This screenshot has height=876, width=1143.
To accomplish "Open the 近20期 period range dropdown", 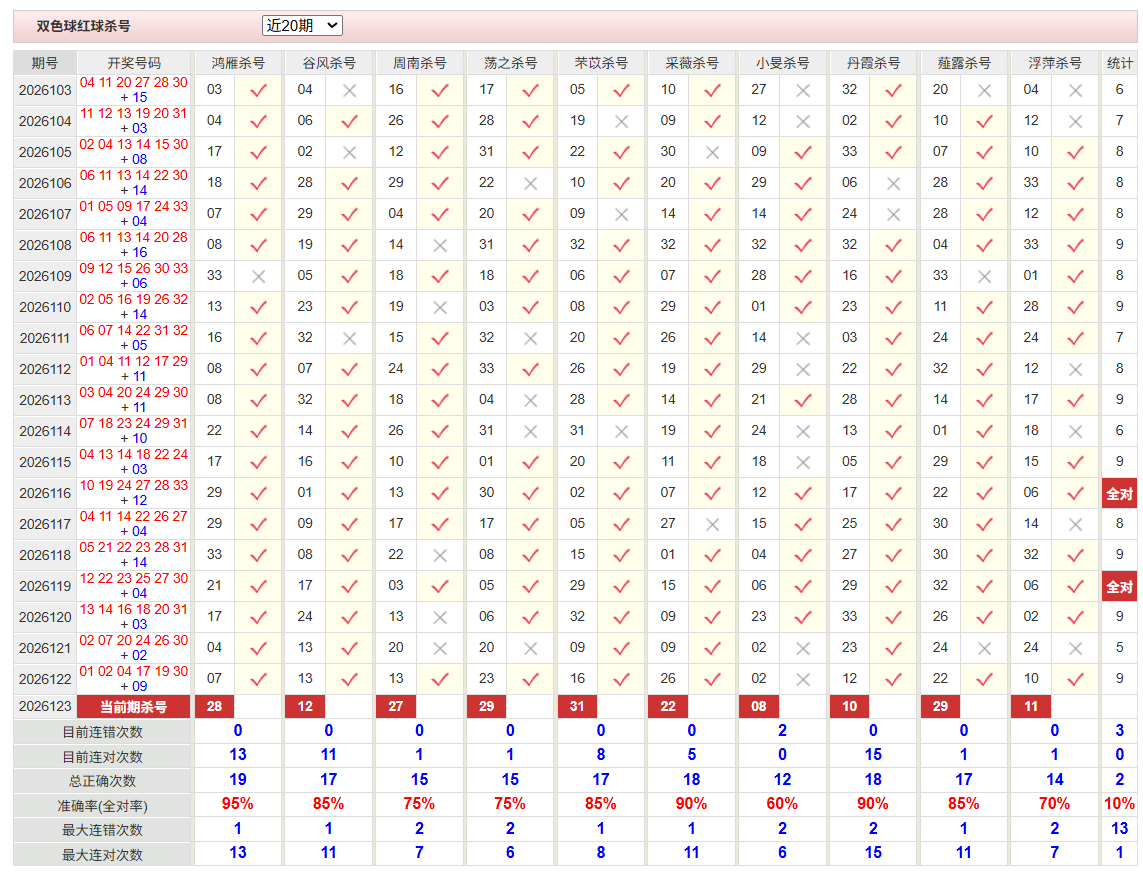I will pyautogui.click(x=302, y=26).
